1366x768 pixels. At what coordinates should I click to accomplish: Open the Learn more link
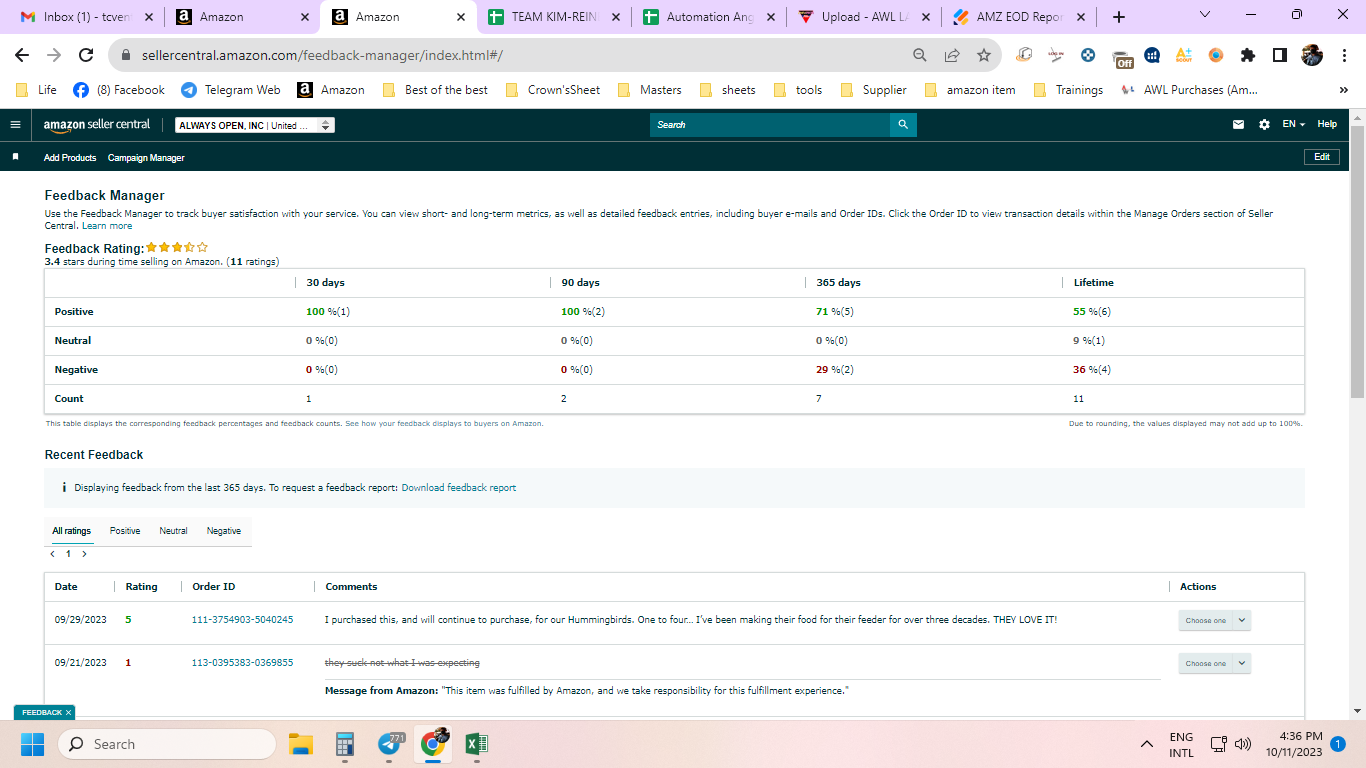107,226
